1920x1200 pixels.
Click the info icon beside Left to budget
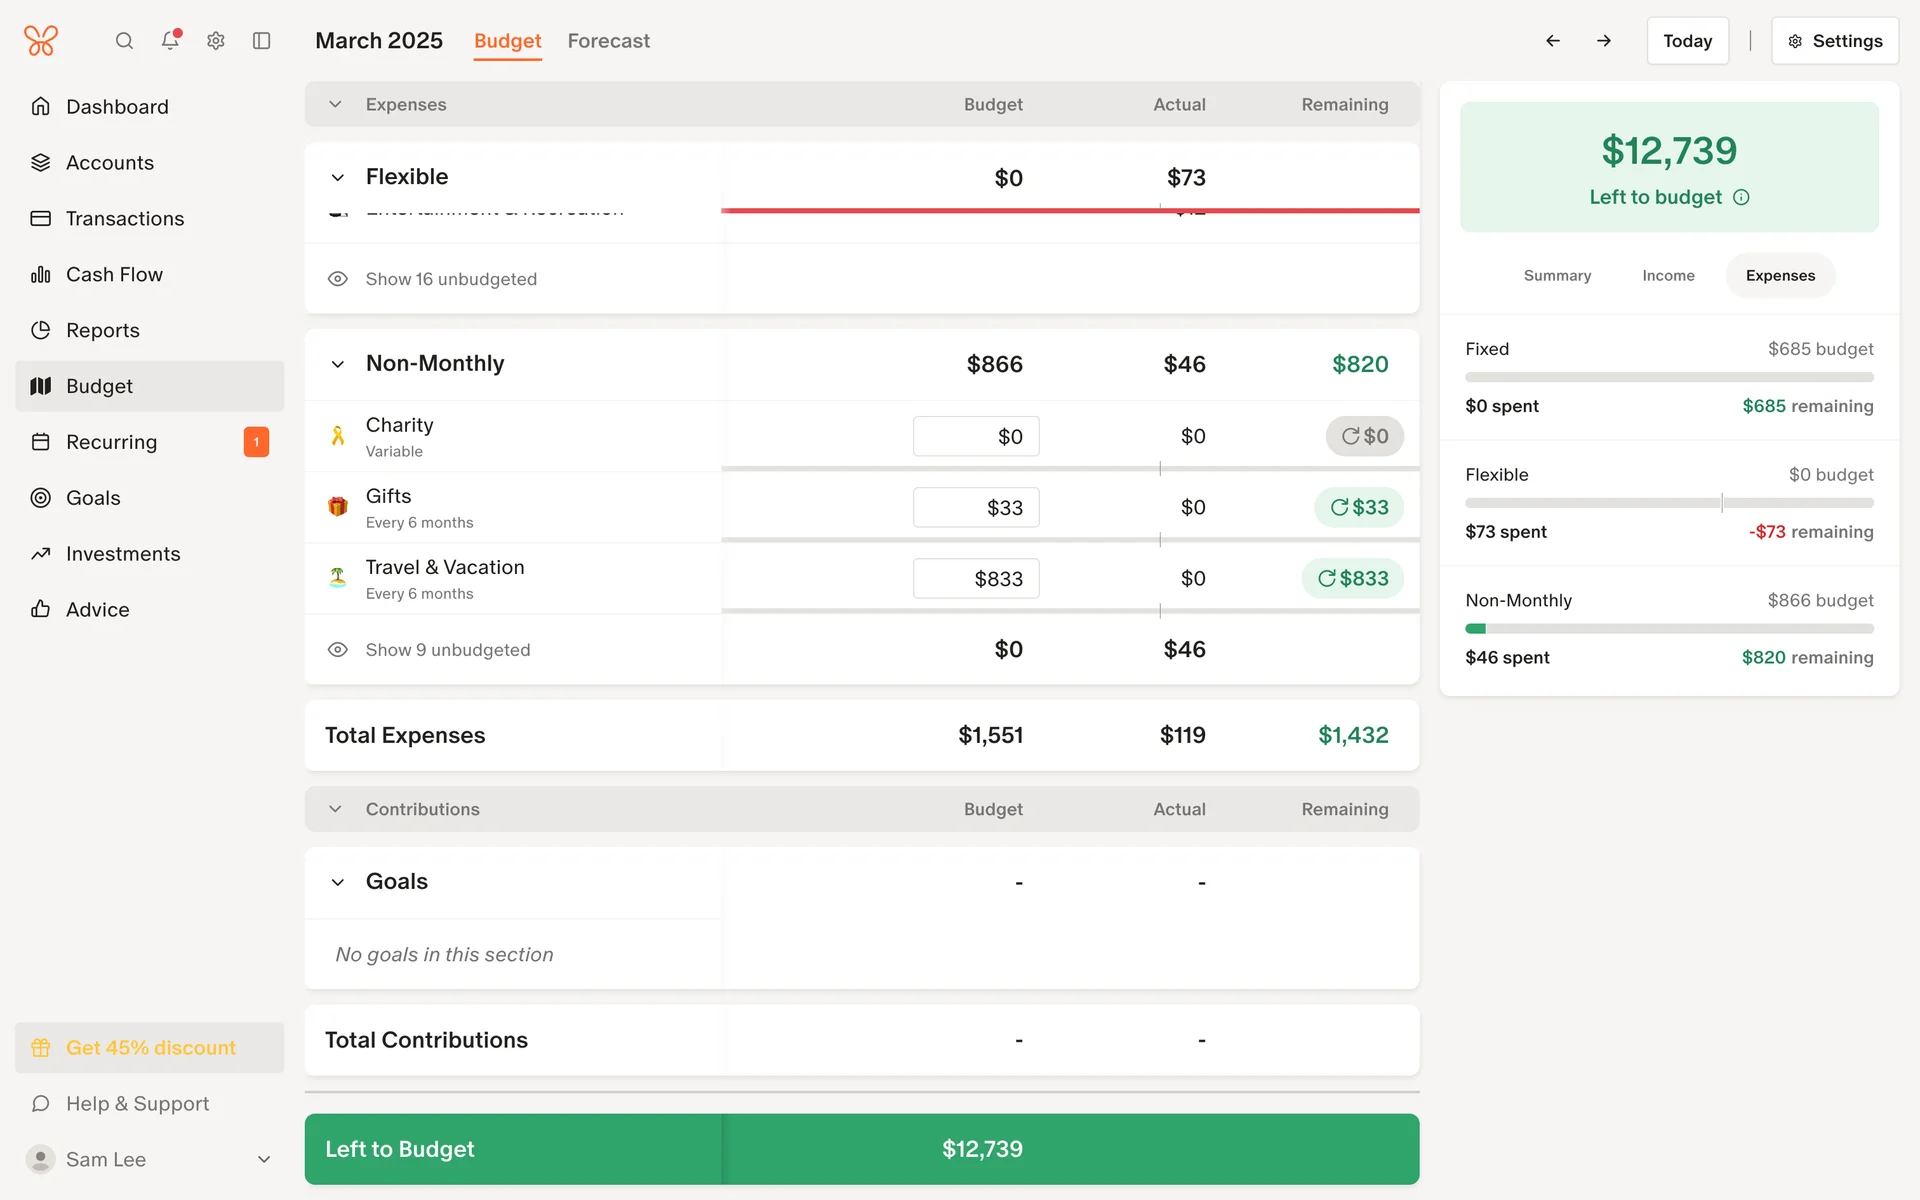point(1741,197)
